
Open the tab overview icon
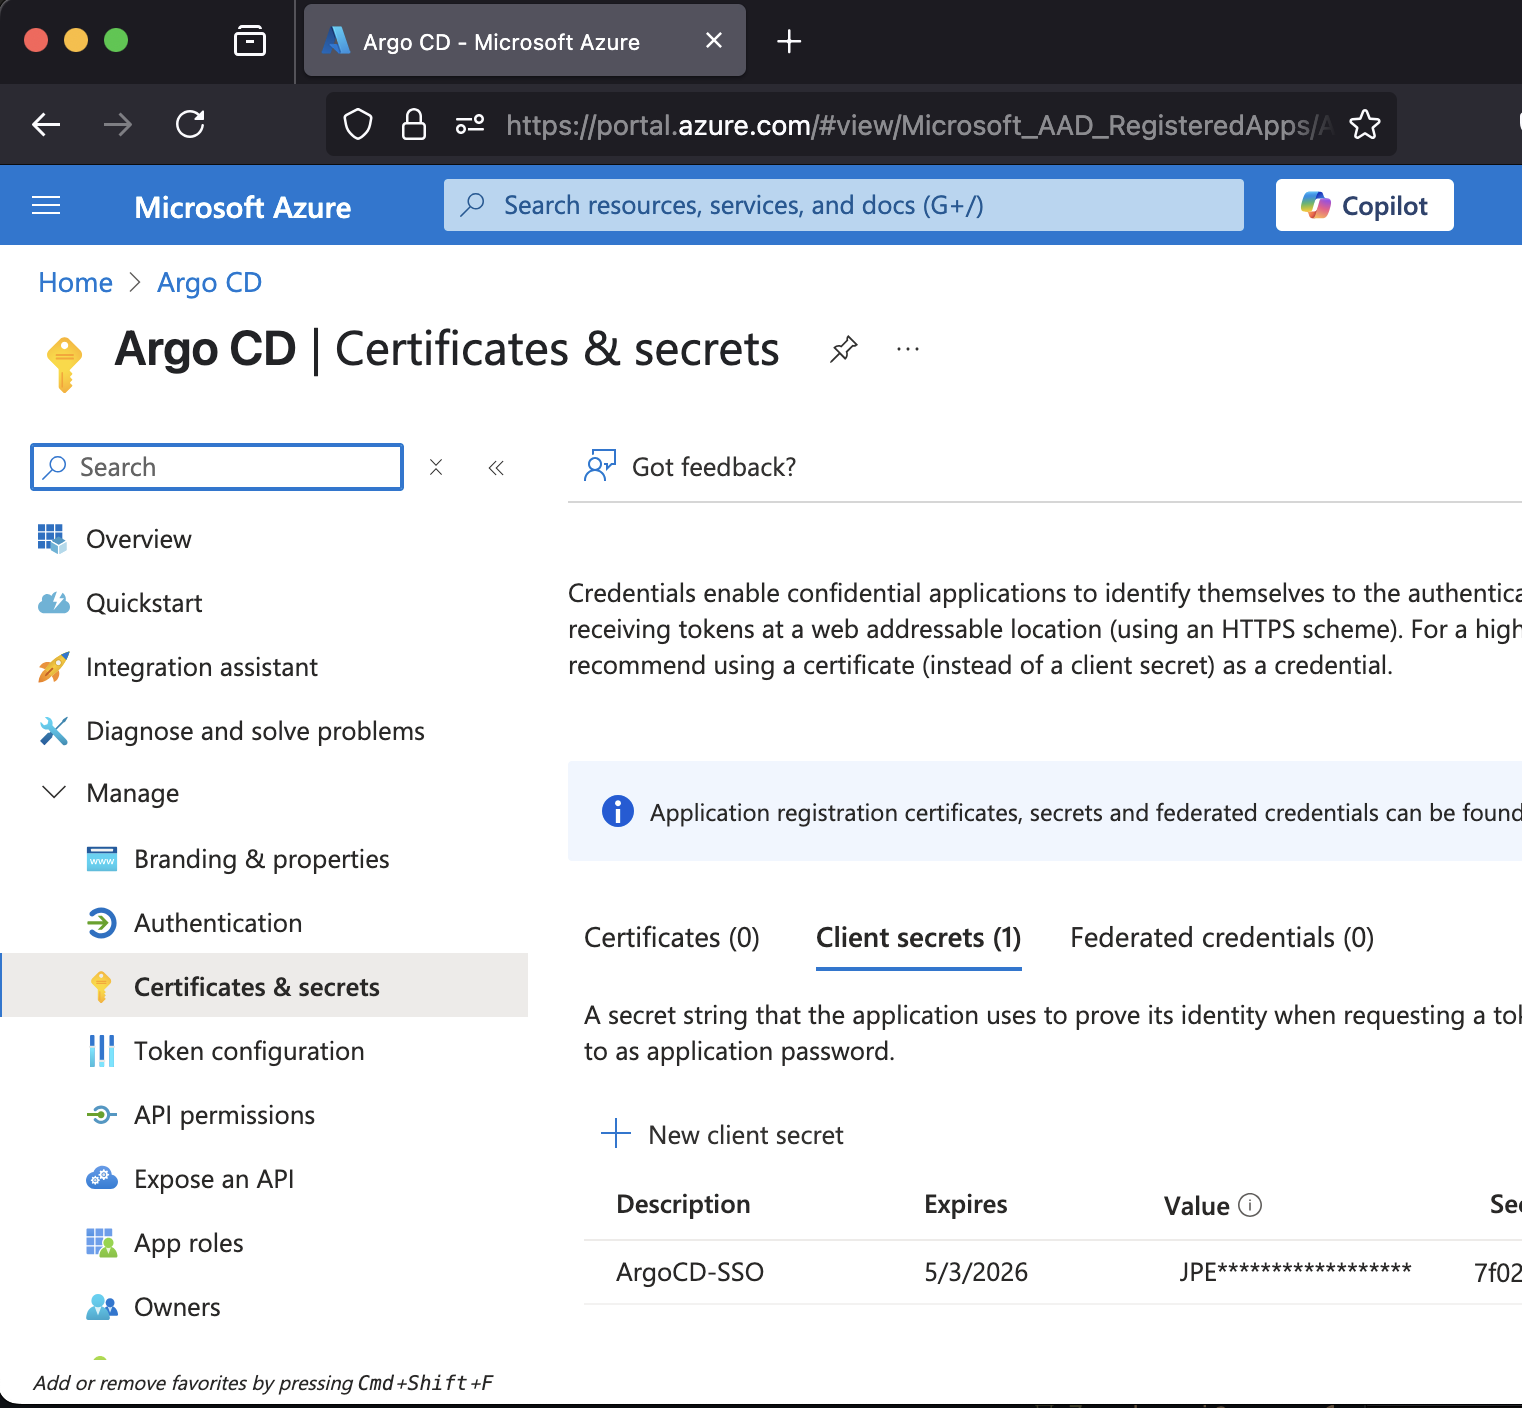coord(250,41)
